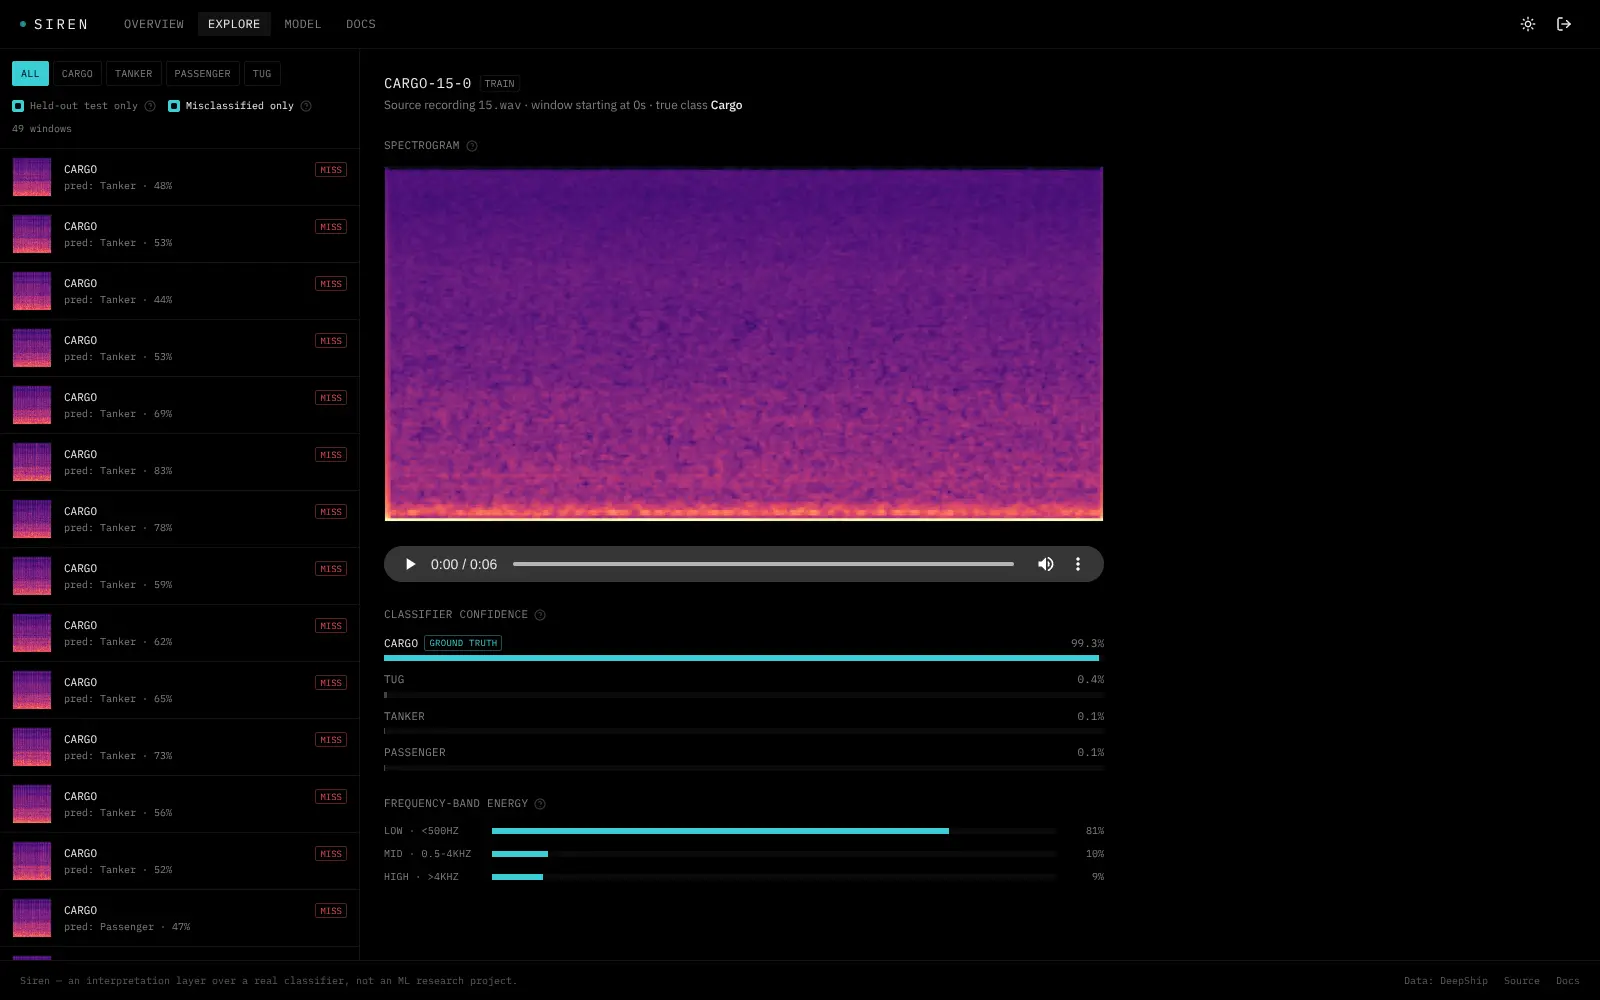Mute the audio player volume
This screenshot has width=1600, height=1000.
(1046, 564)
